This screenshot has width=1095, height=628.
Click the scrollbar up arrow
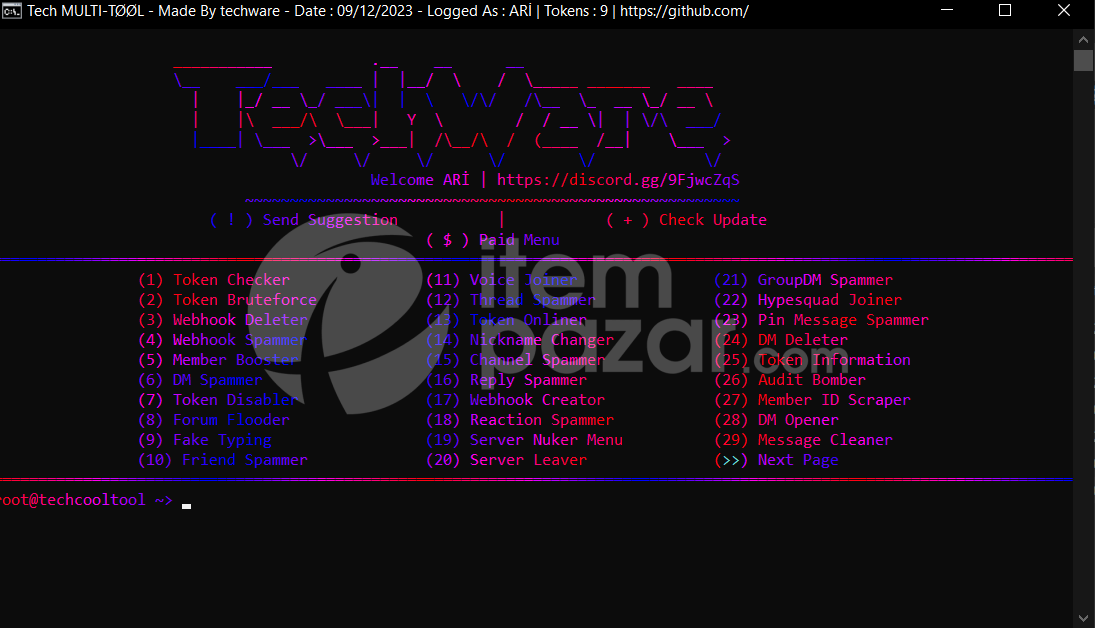[x=1083, y=40]
